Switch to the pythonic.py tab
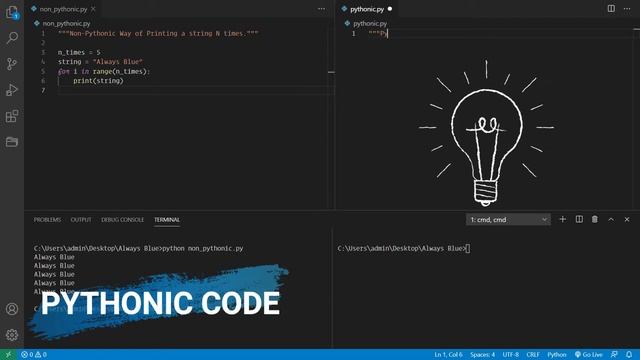This screenshot has height=360, width=640. click(367, 9)
